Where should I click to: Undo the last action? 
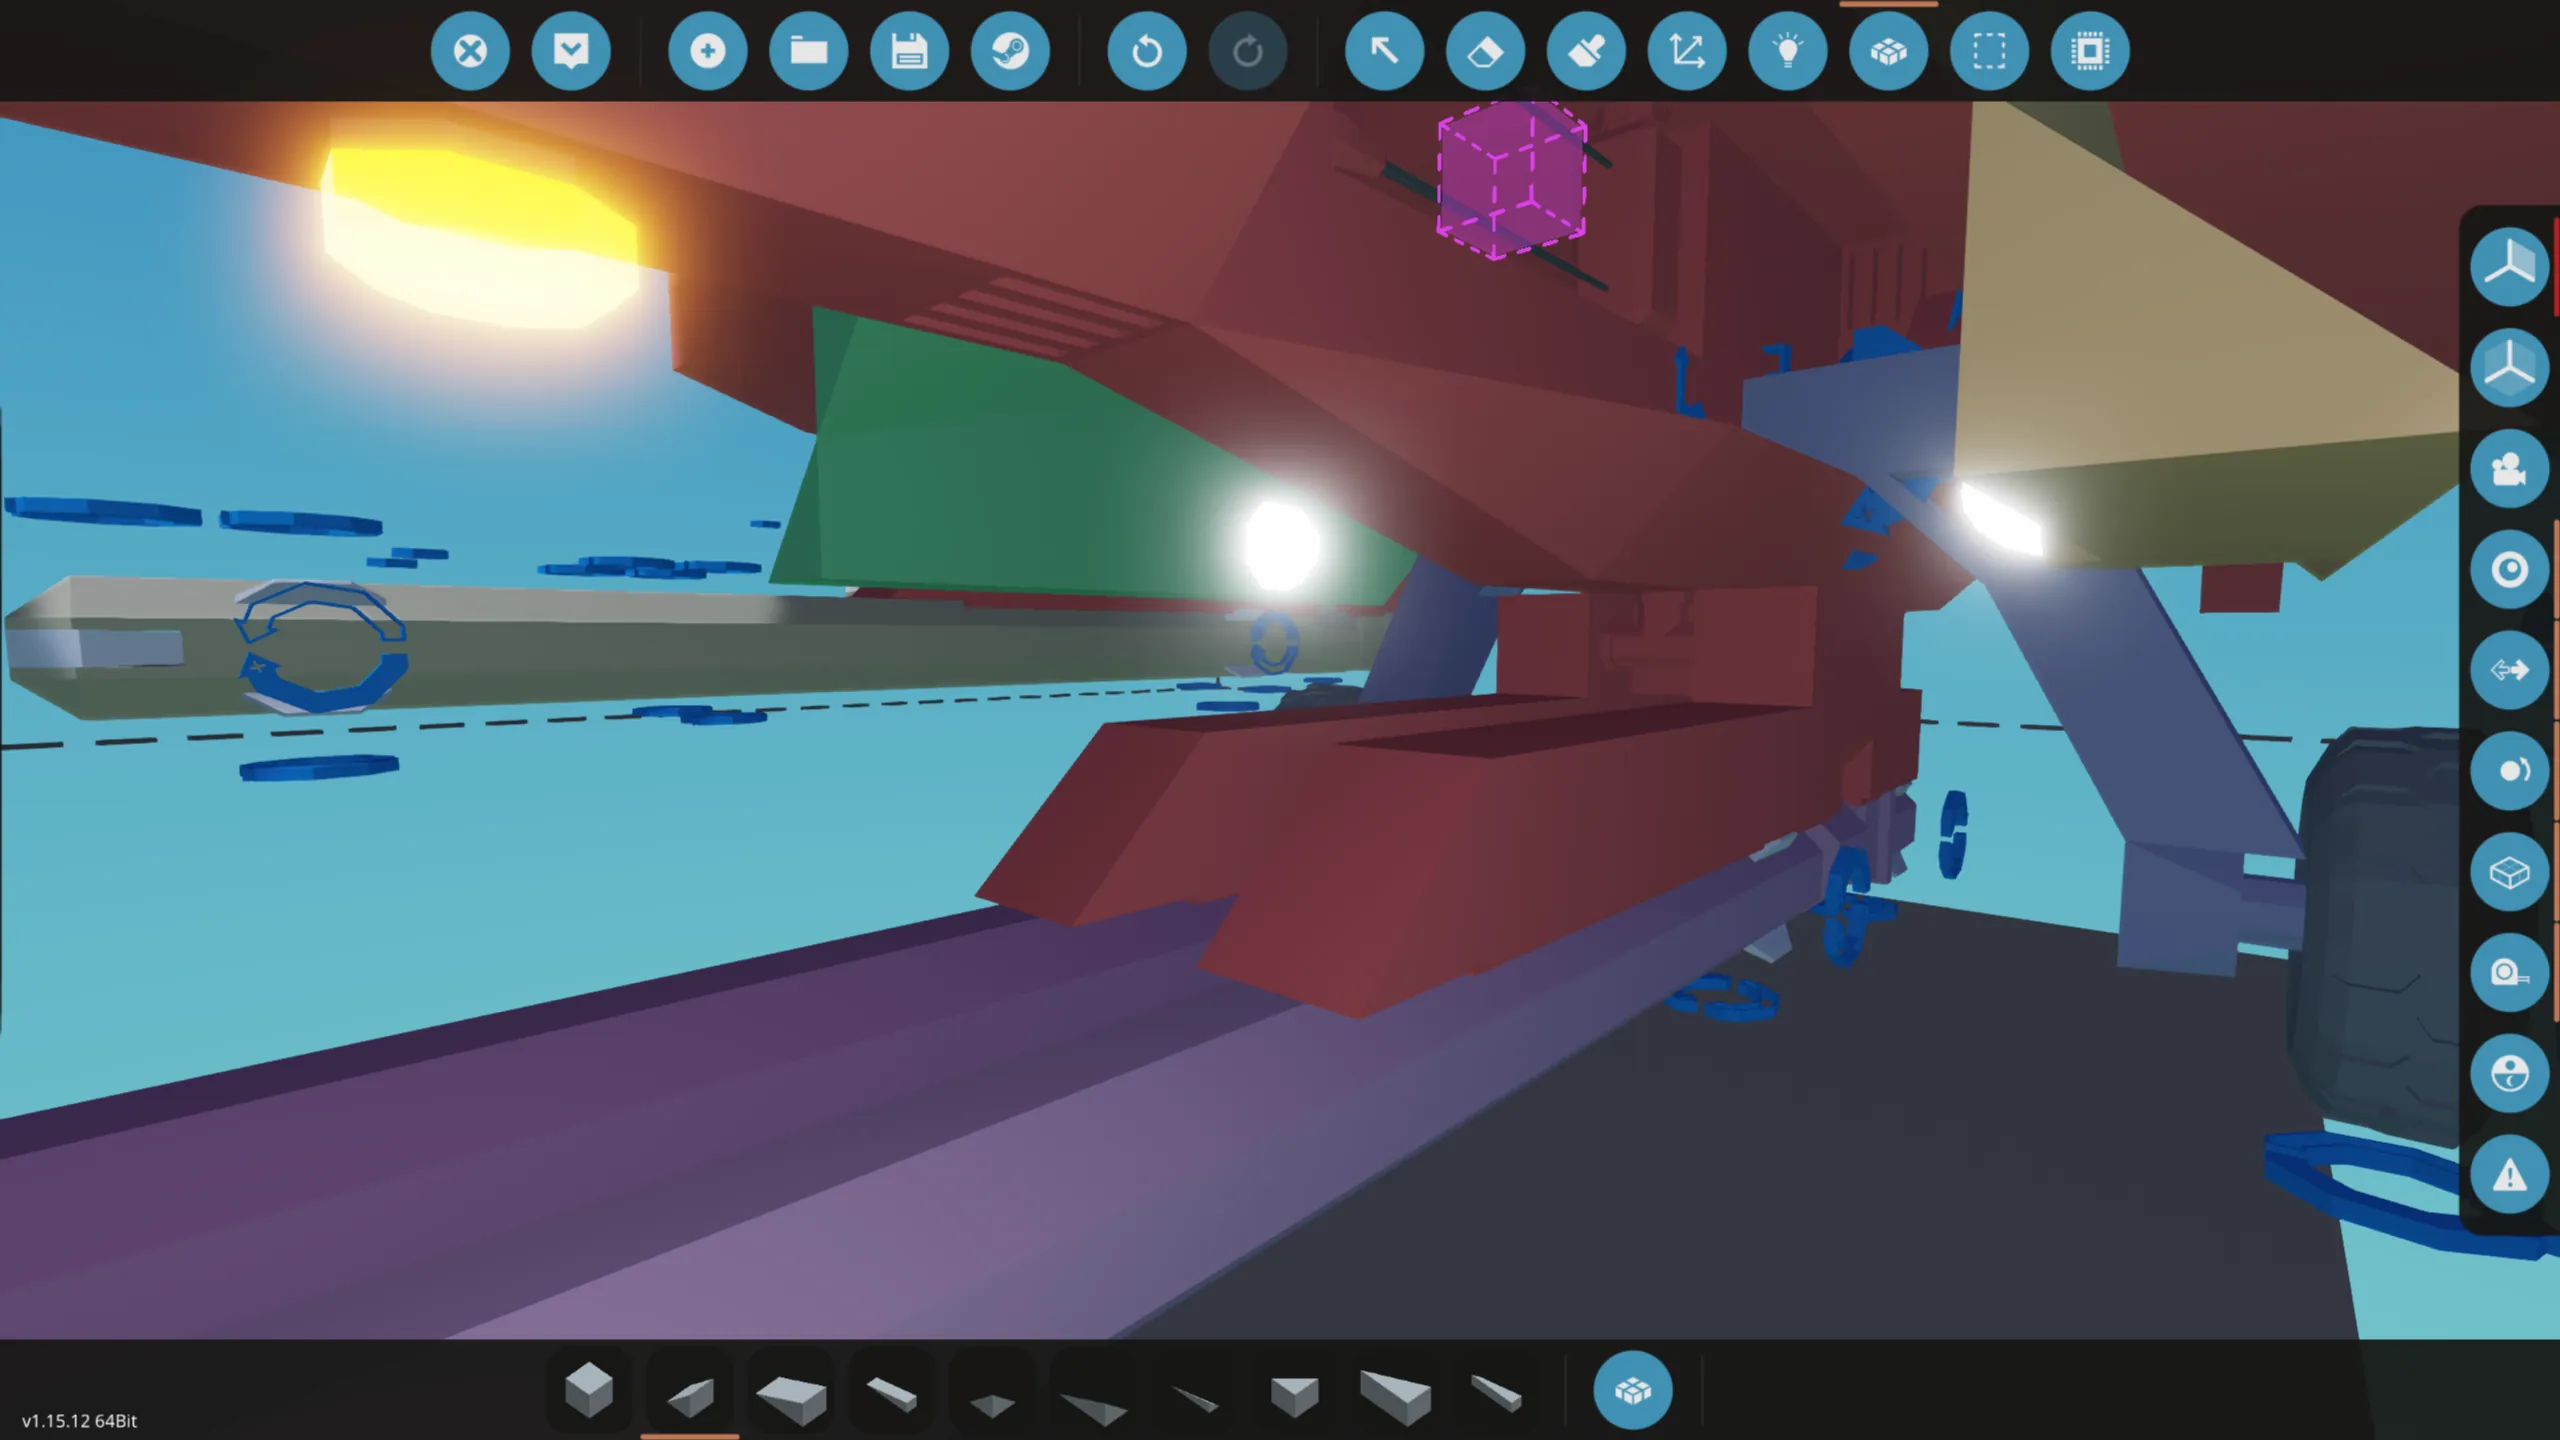(1147, 51)
